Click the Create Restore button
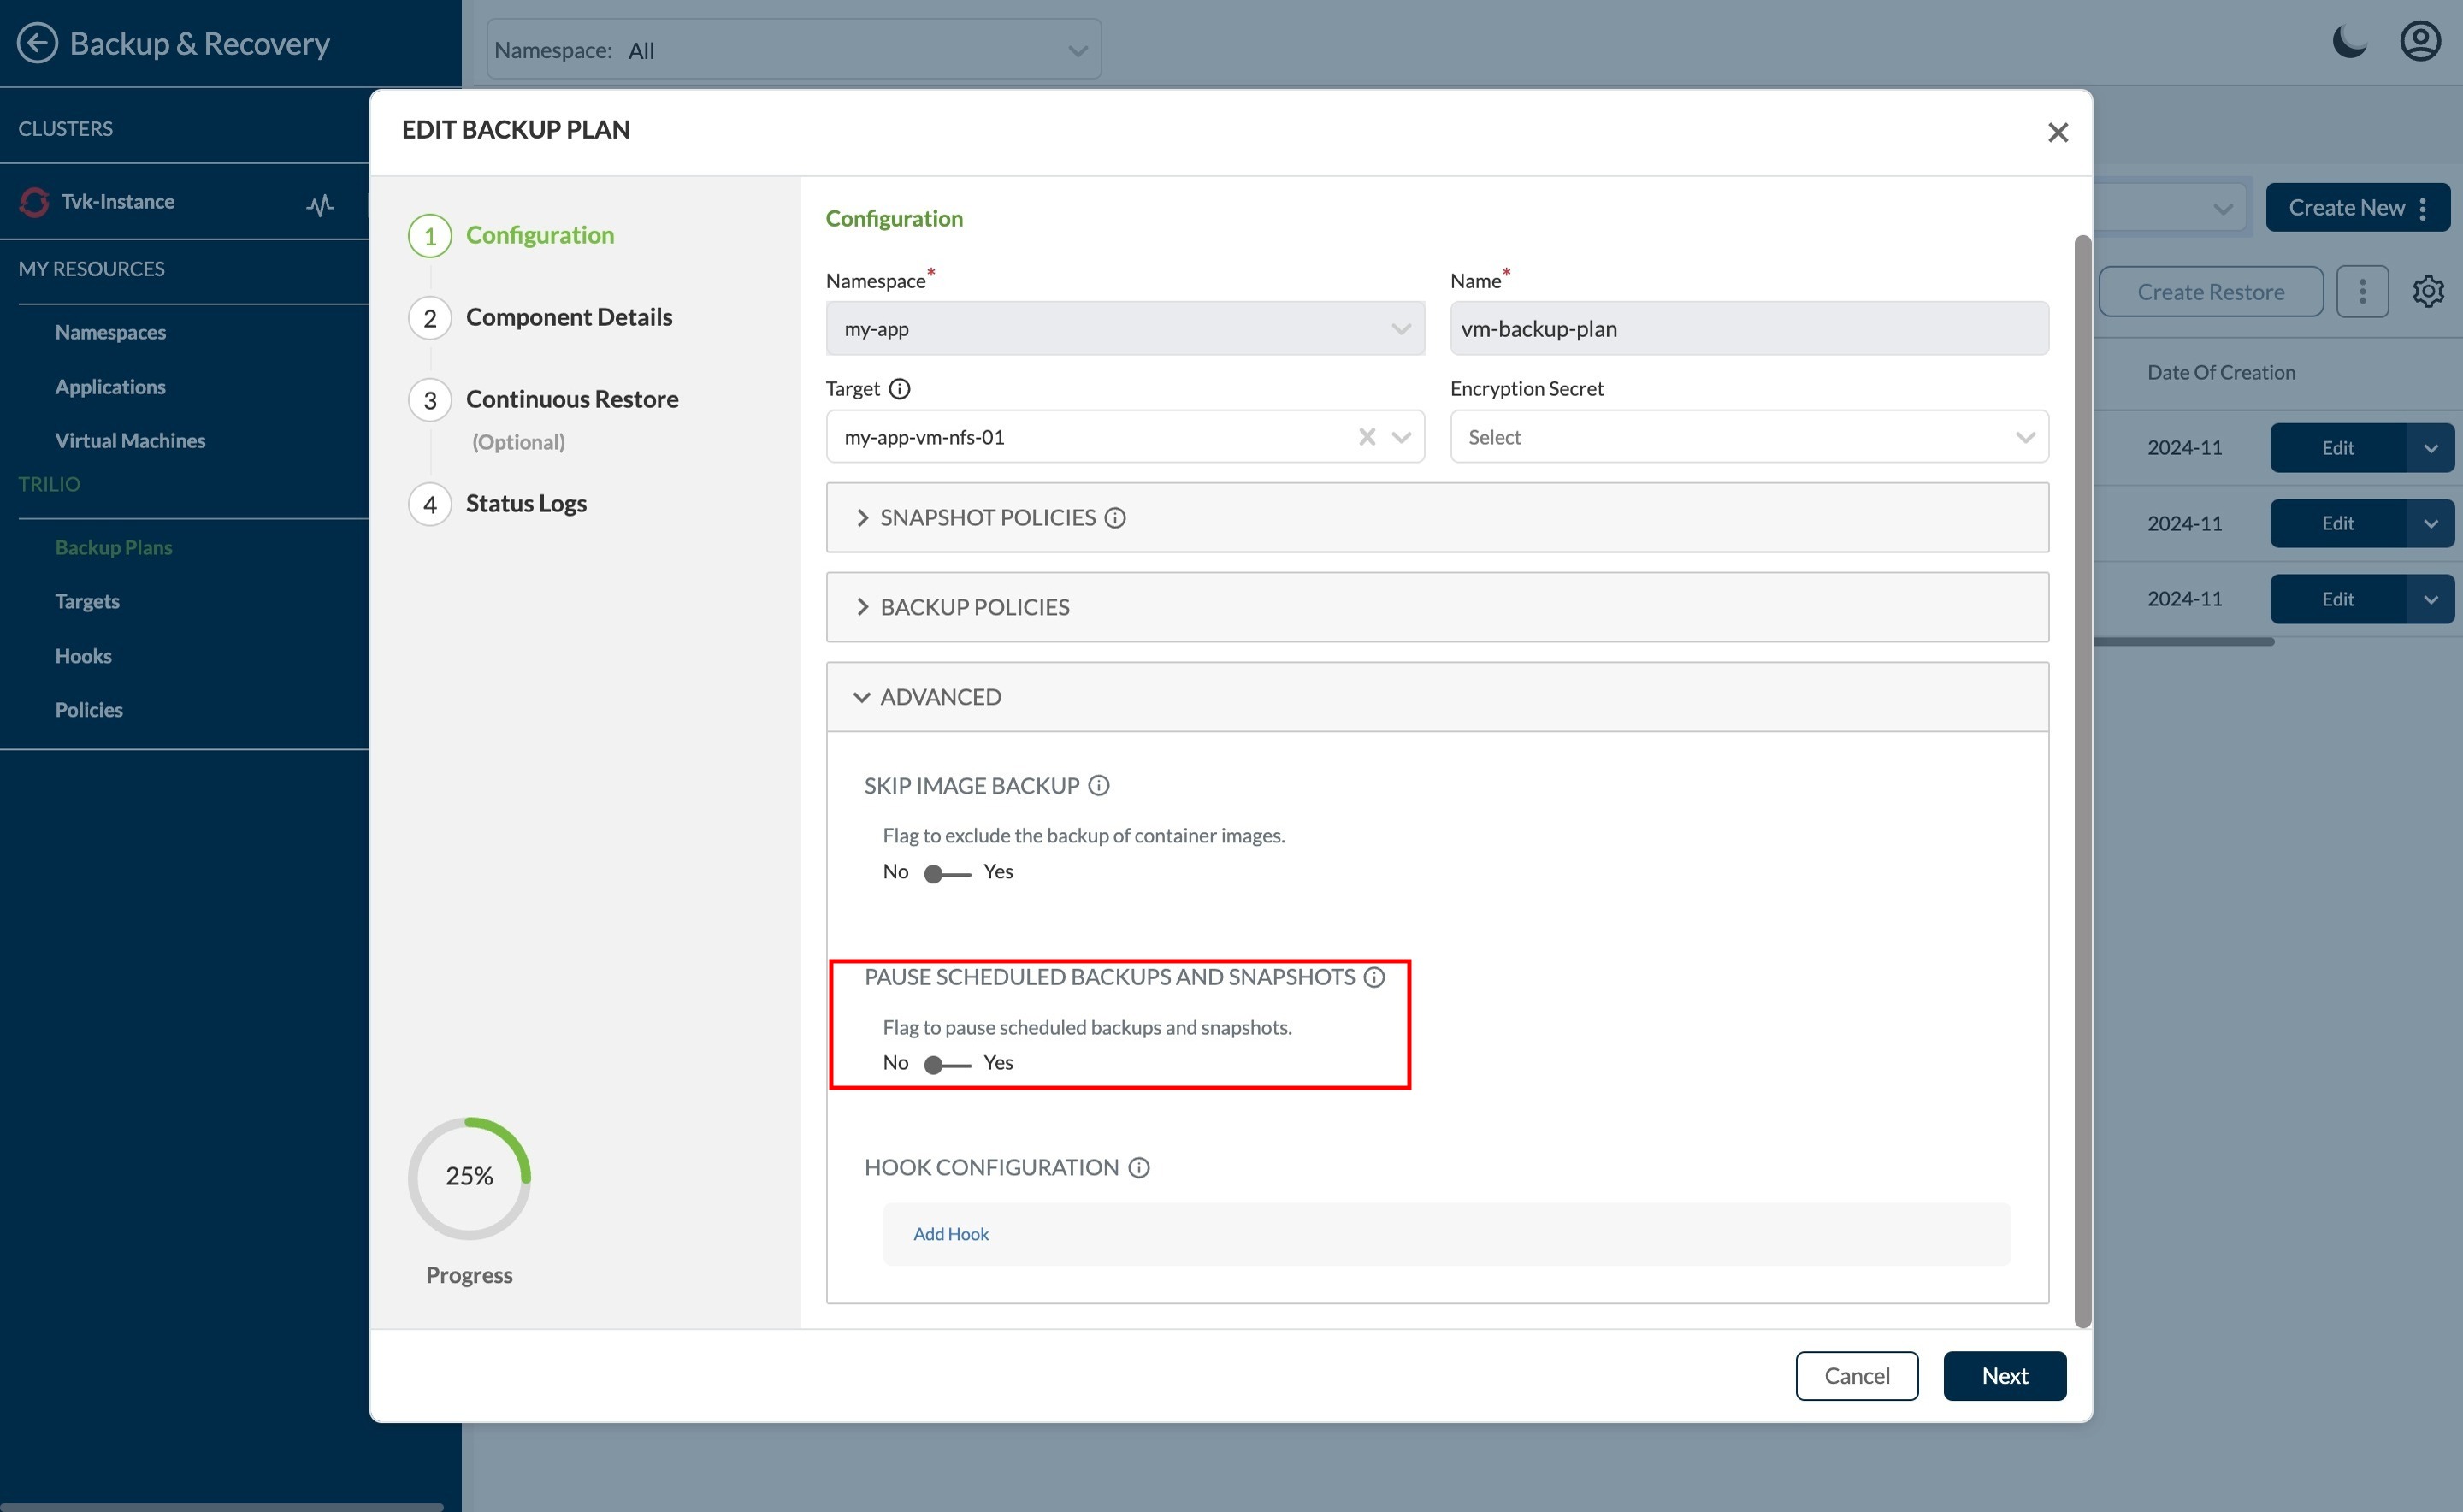2463x1512 pixels. pyautogui.click(x=2210, y=291)
